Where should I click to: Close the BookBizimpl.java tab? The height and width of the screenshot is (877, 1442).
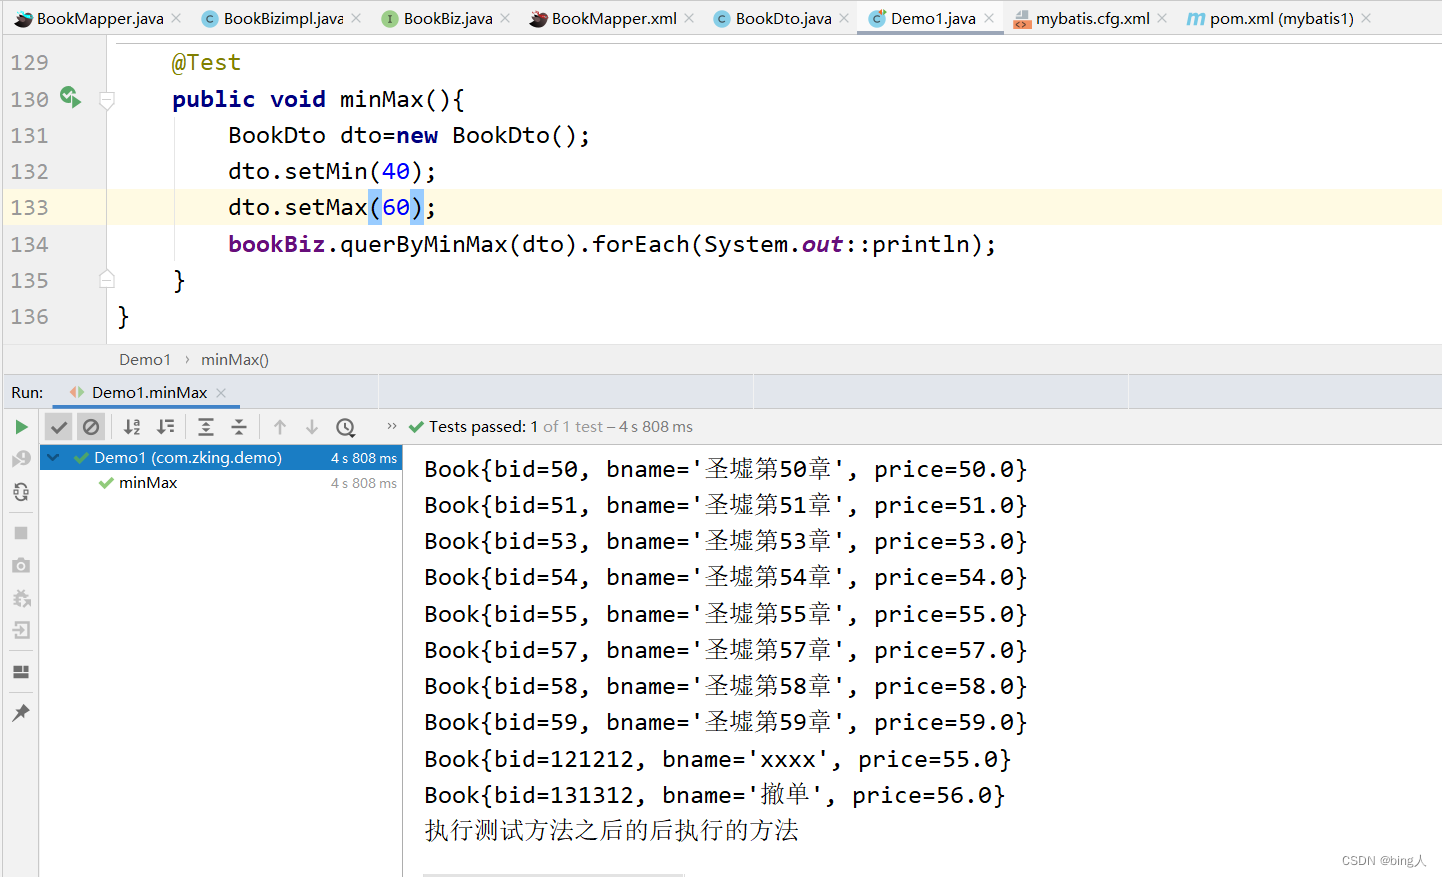click(357, 18)
